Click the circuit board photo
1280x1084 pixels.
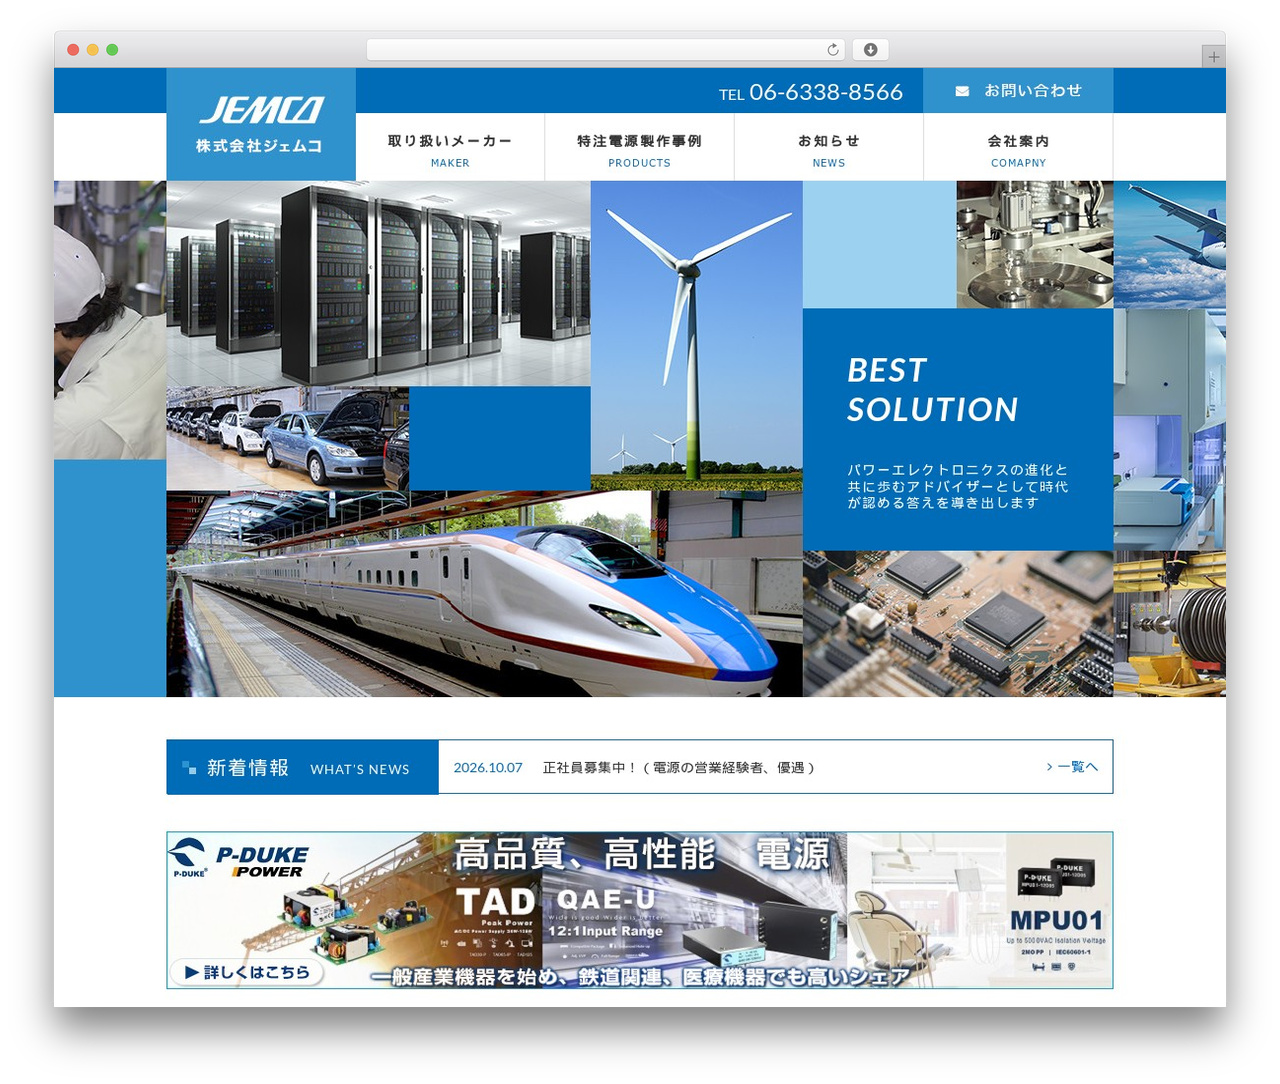point(958,624)
